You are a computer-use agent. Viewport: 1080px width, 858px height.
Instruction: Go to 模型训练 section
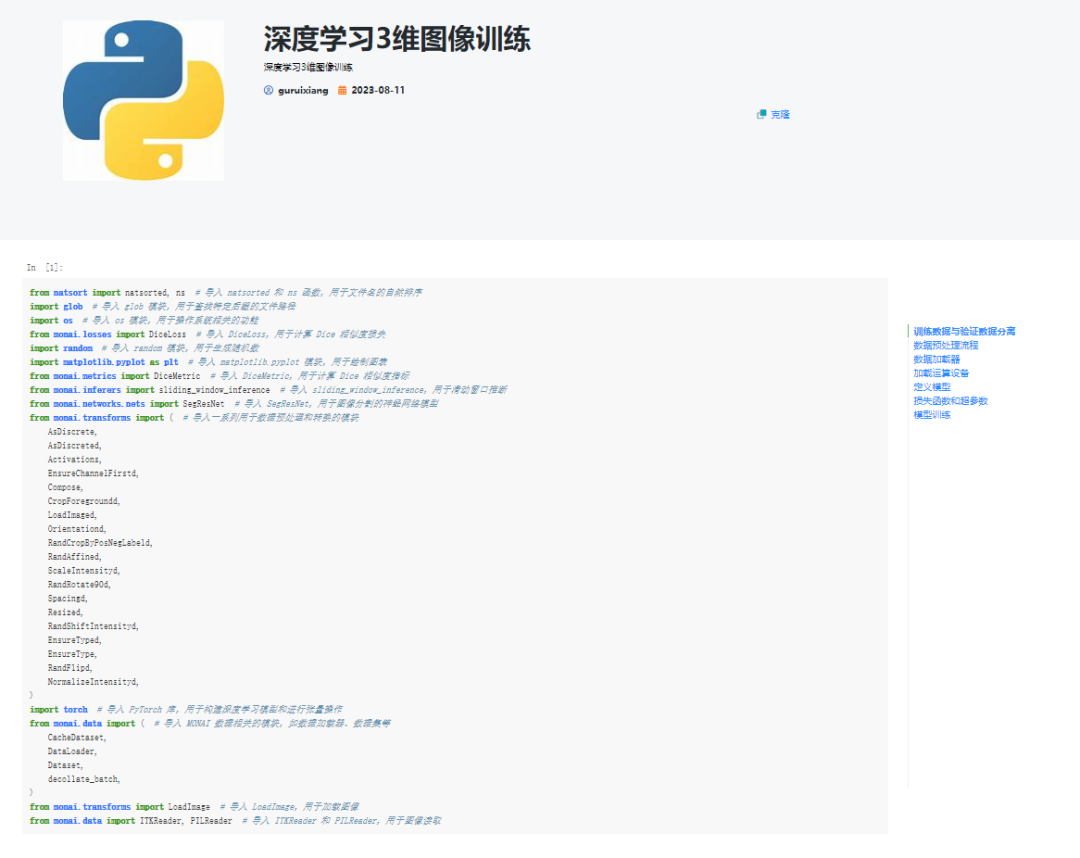931,415
